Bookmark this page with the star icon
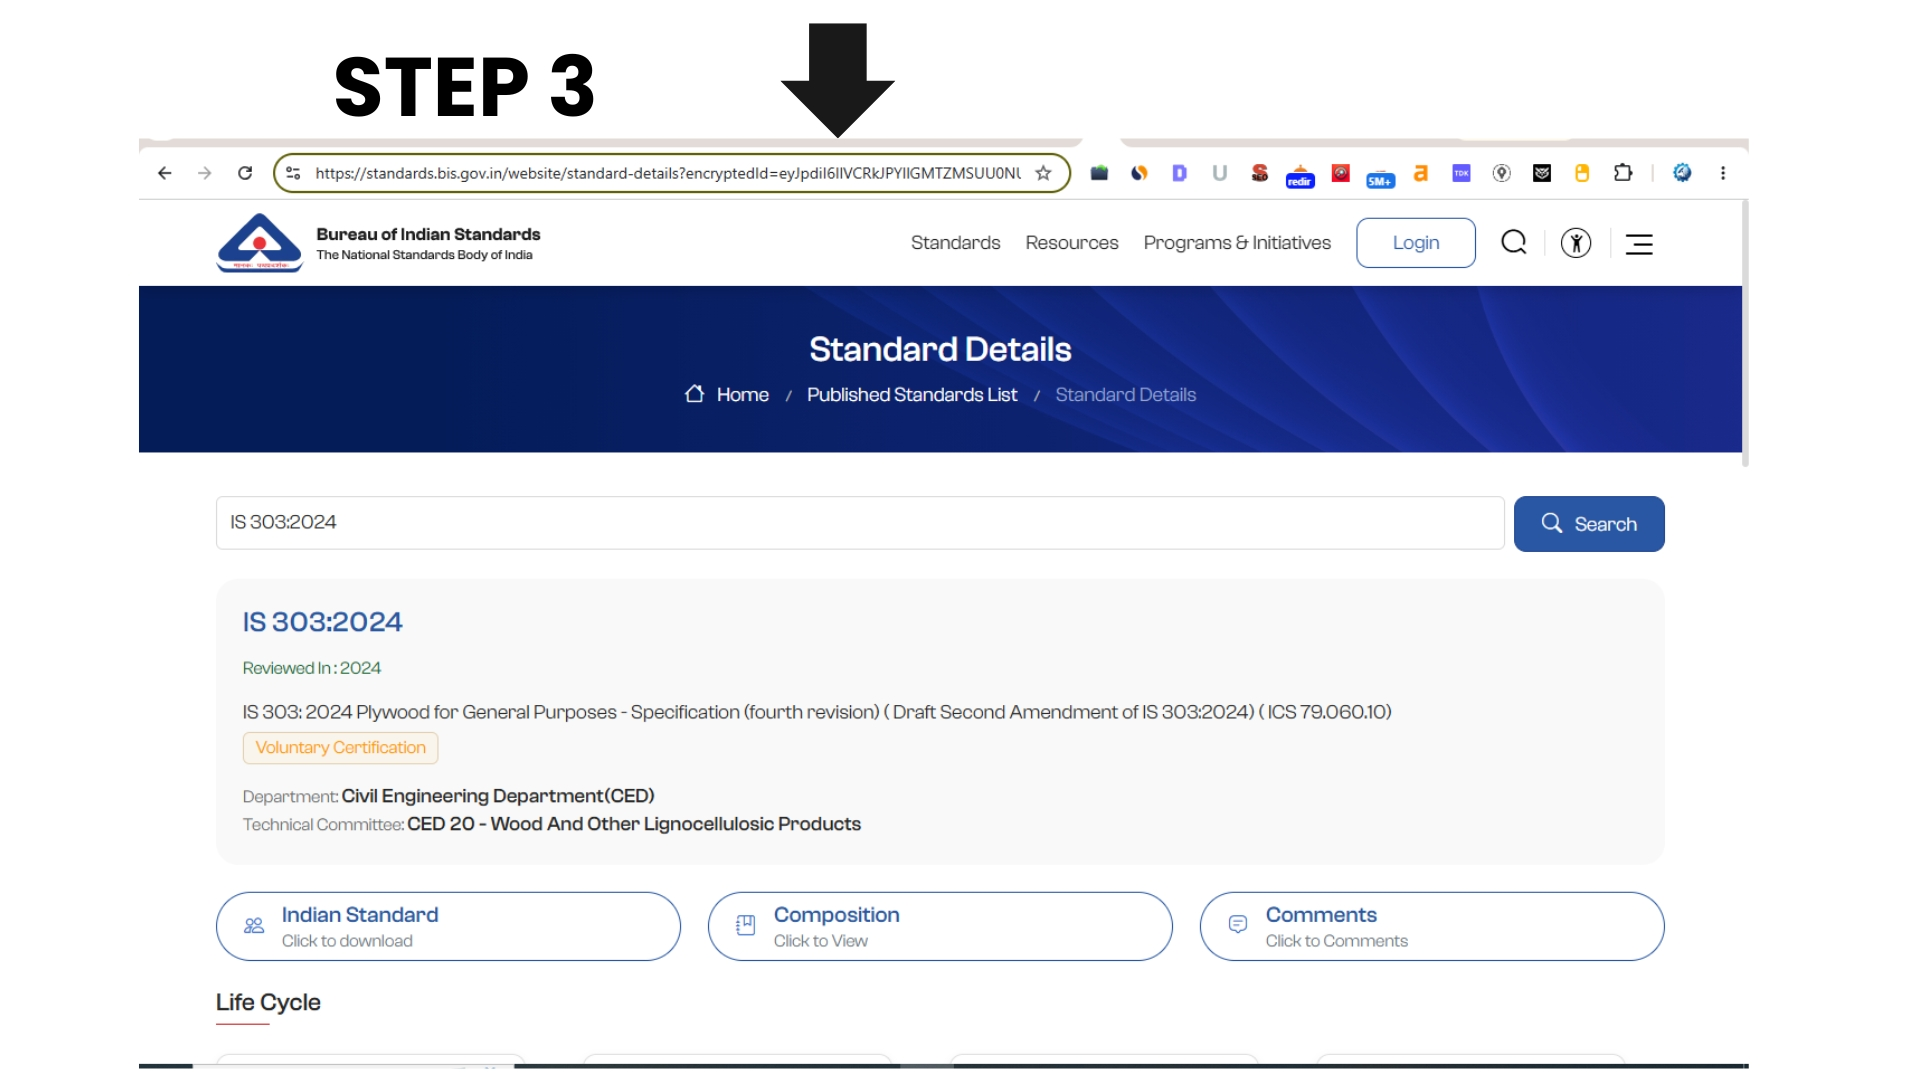 tap(1043, 173)
